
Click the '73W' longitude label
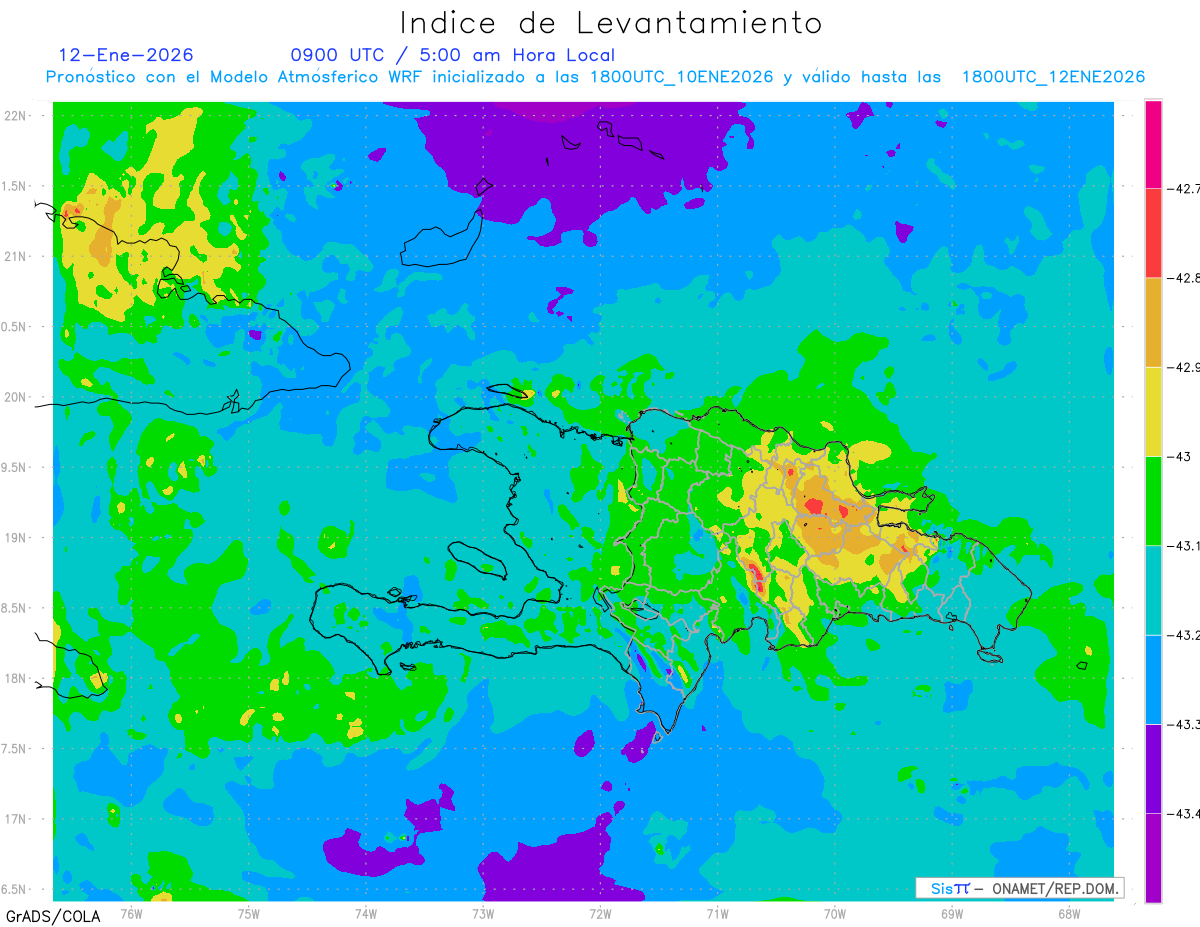click(483, 912)
